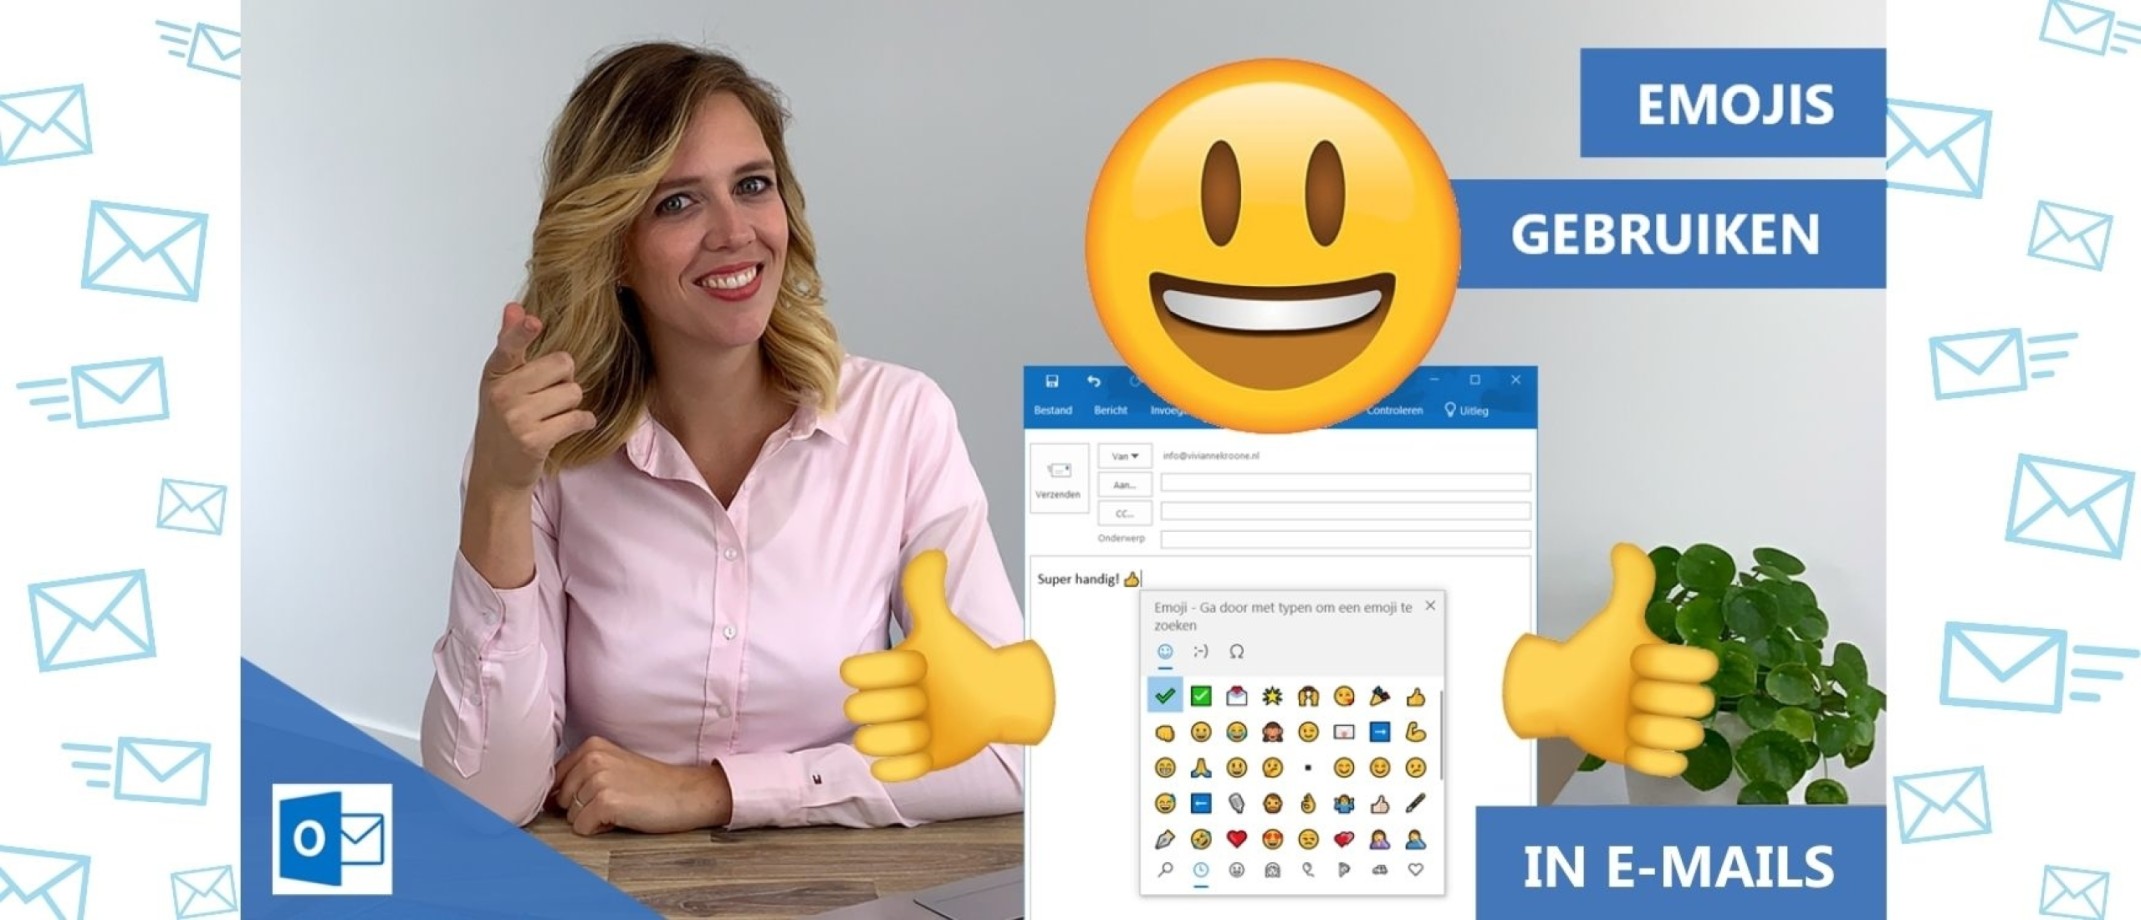Viewport: 2141px width, 920px height.
Task: Open recently used emojis via clock icon
Action: (1201, 868)
